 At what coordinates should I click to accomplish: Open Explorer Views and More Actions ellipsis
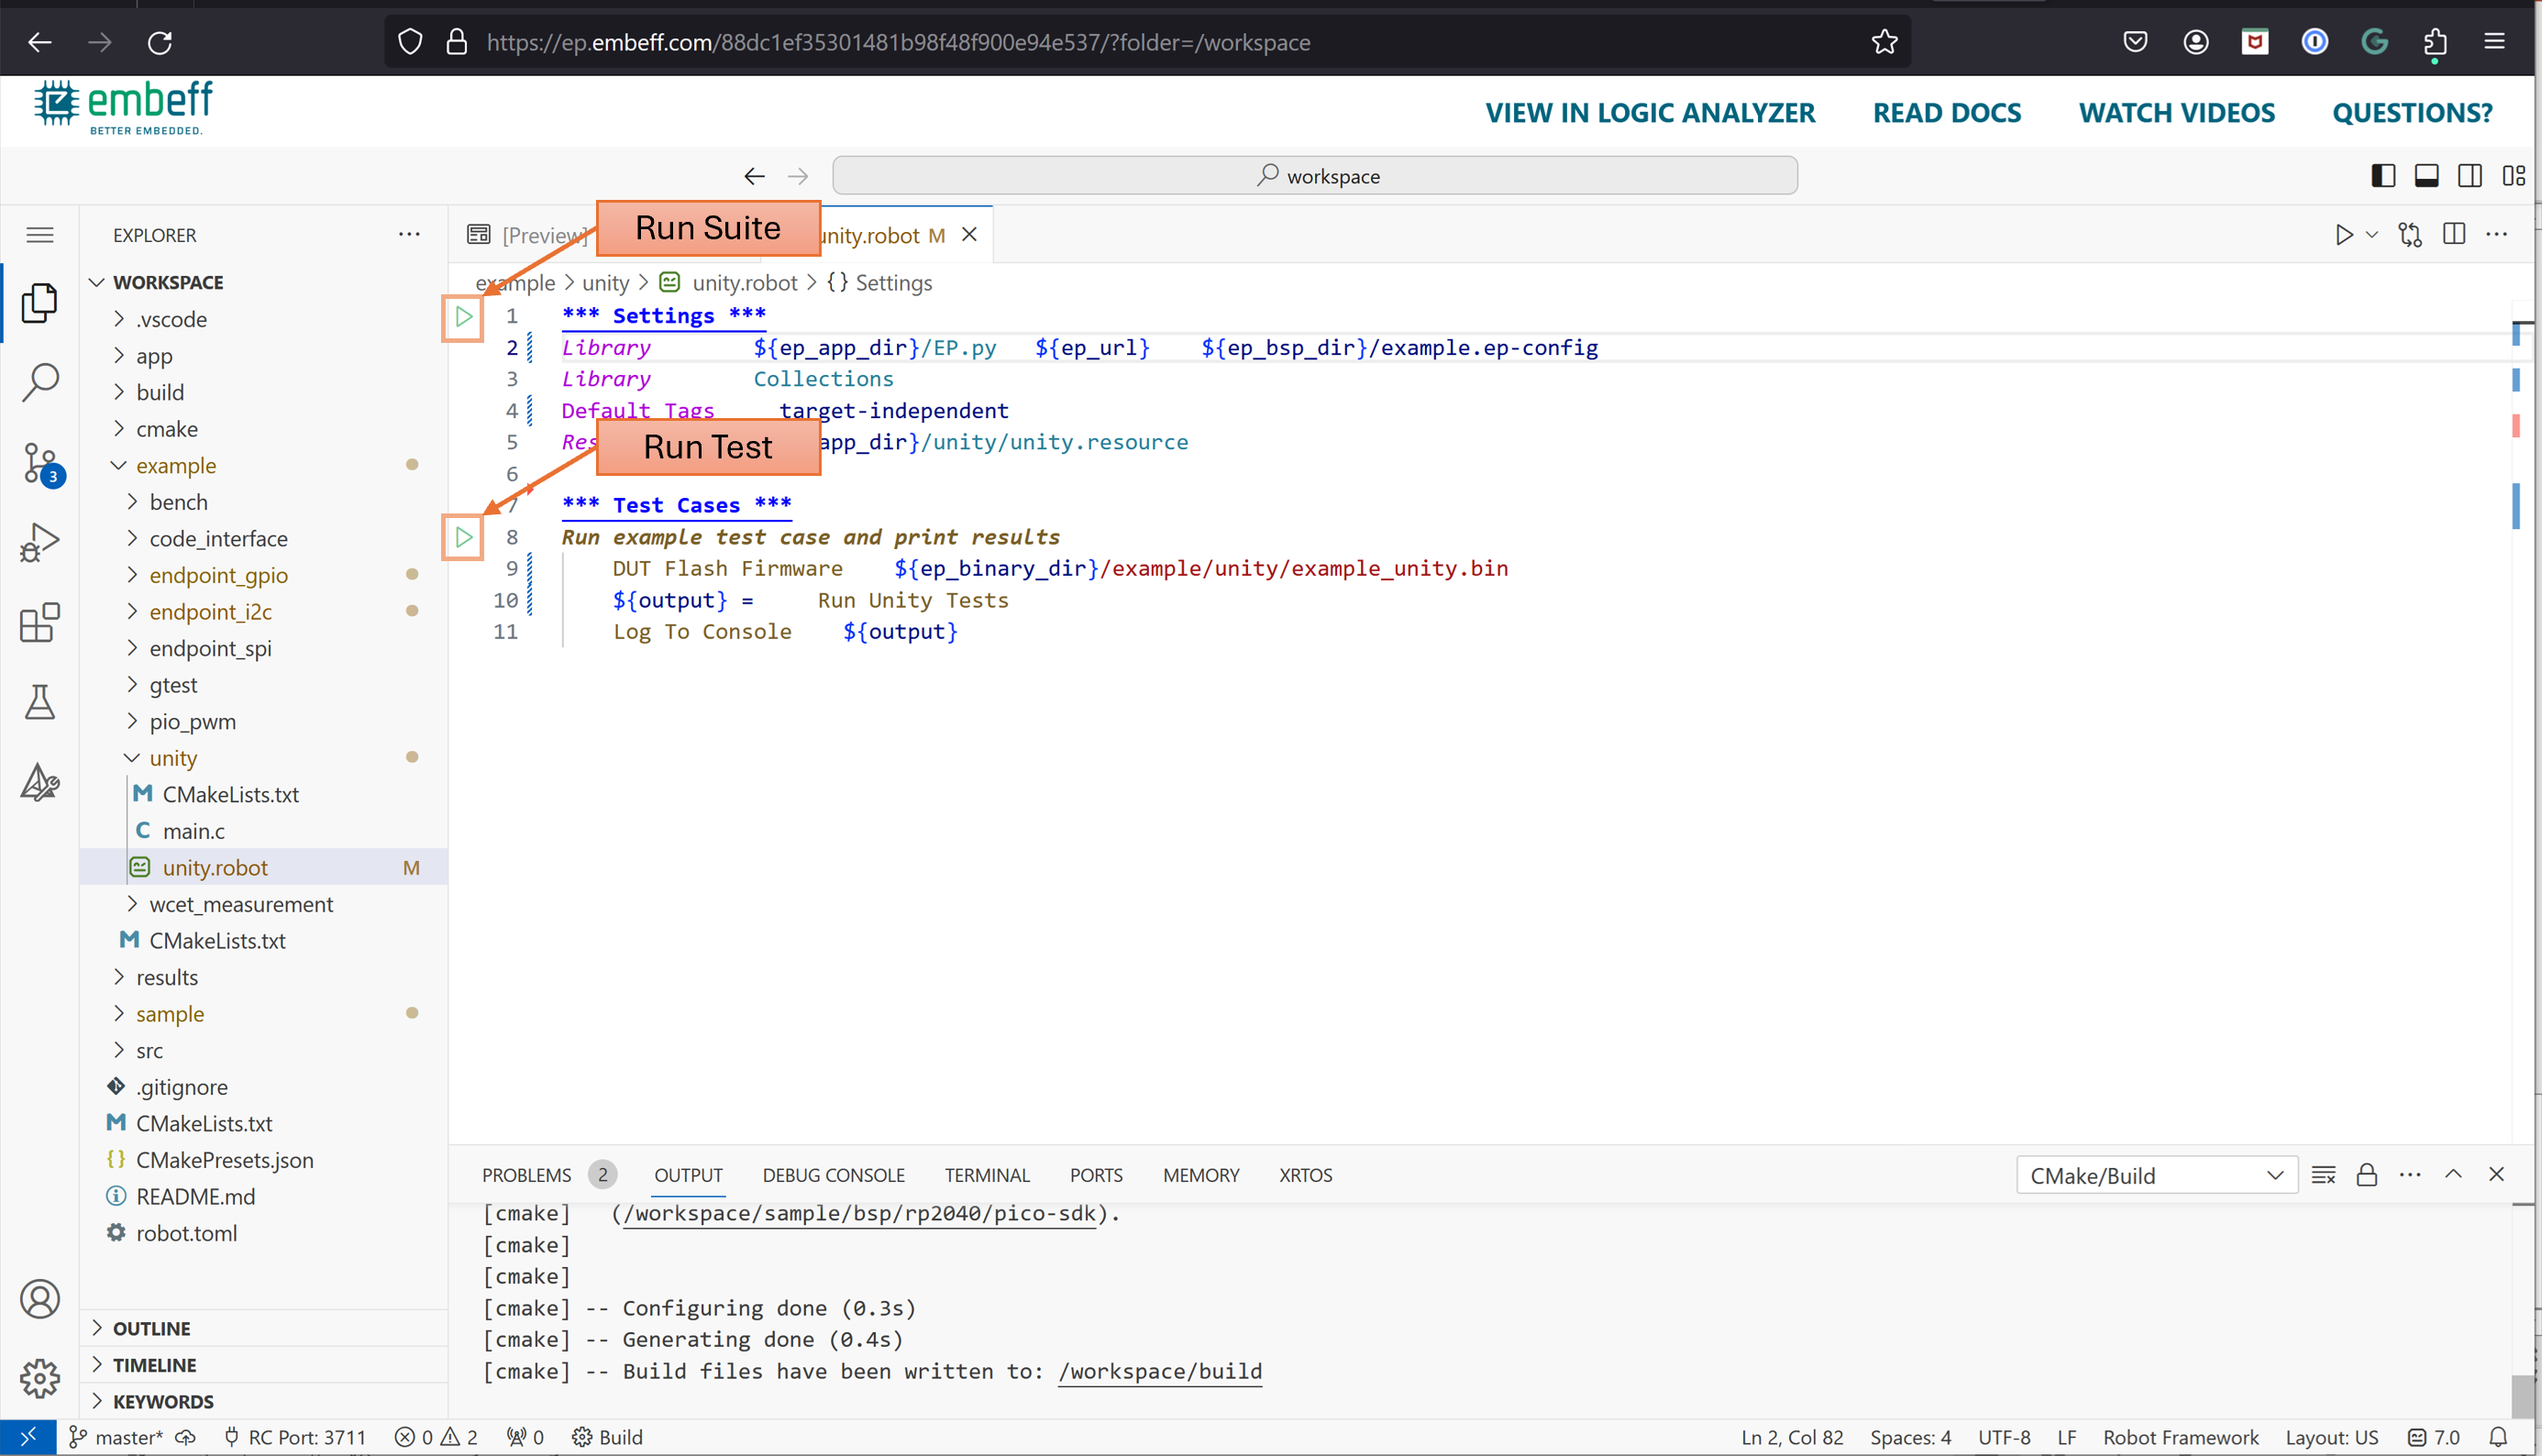409,234
